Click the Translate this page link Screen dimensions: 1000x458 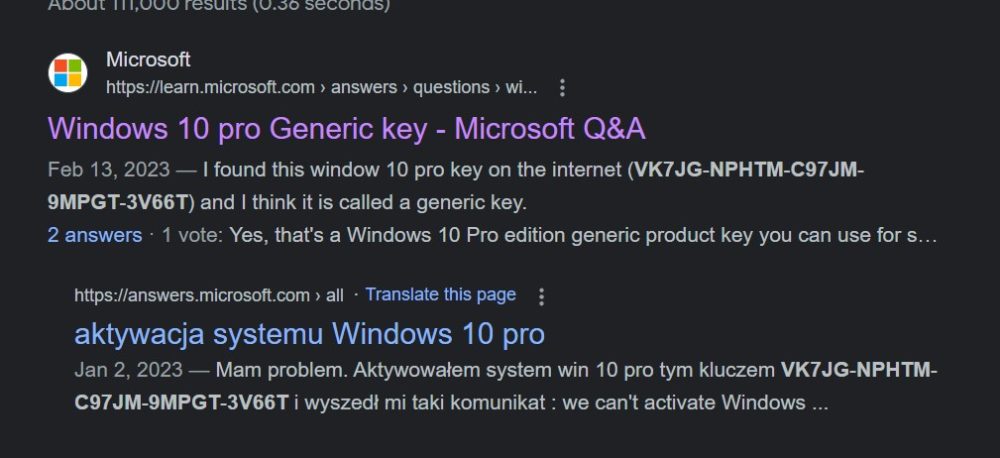click(x=441, y=295)
